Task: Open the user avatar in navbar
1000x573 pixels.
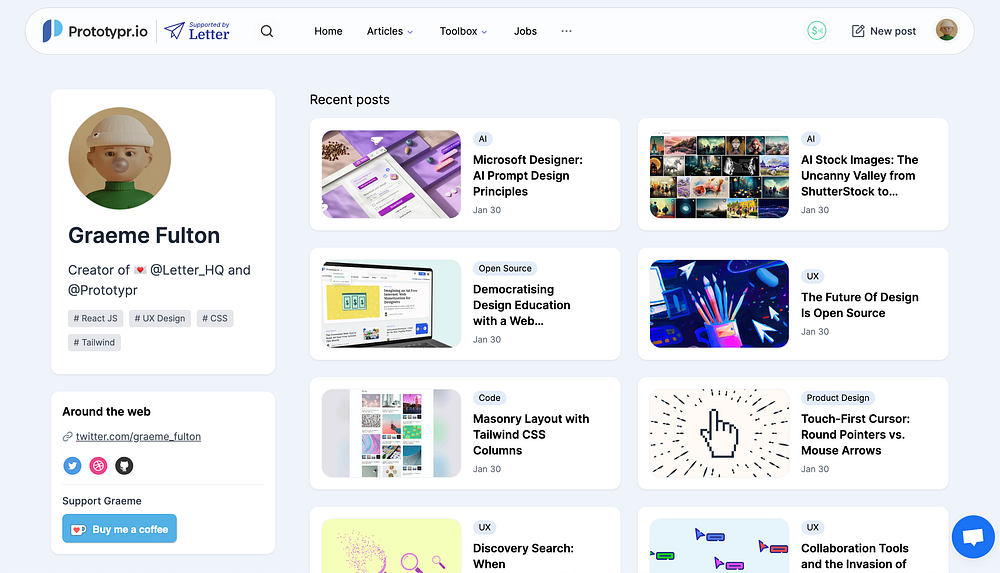Action: [x=946, y=30]
